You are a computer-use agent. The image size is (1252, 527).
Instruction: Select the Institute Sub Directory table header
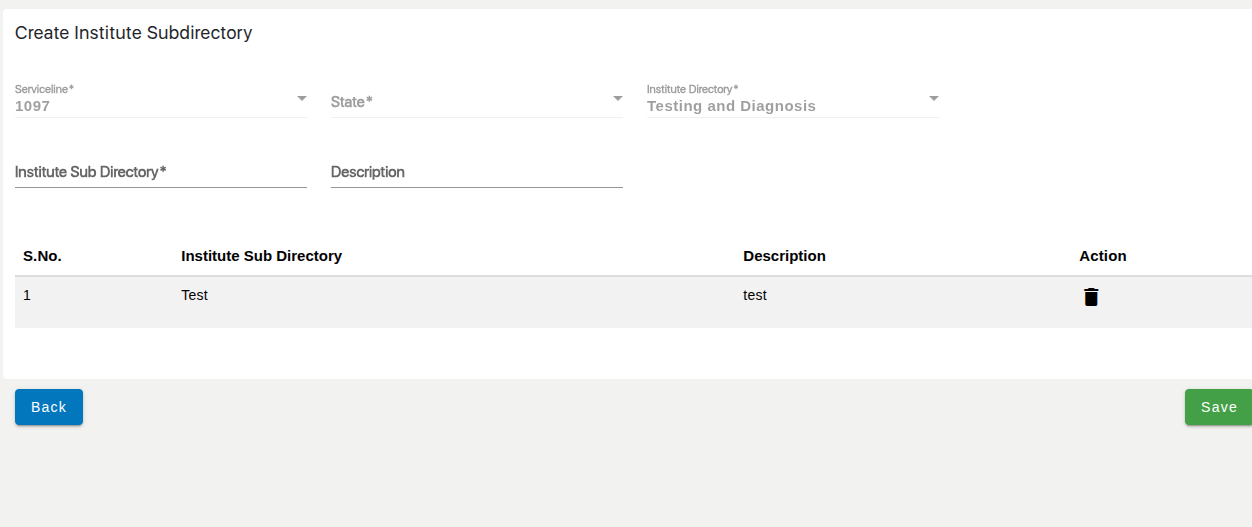[x=261, y=256]
